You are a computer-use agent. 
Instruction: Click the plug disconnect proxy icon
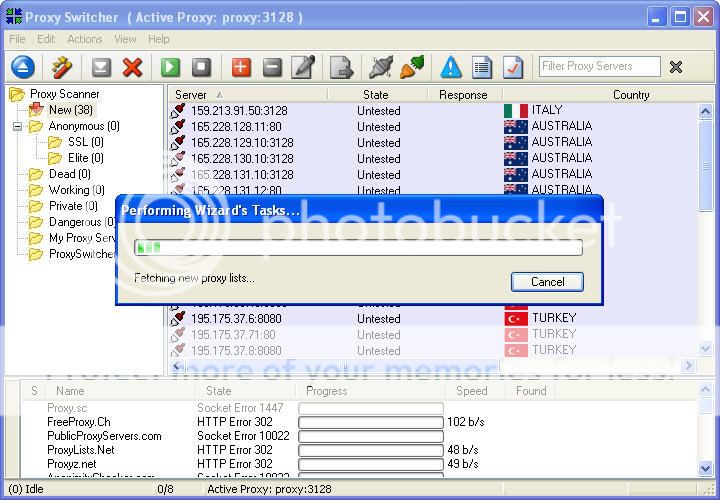pos(380,67)
